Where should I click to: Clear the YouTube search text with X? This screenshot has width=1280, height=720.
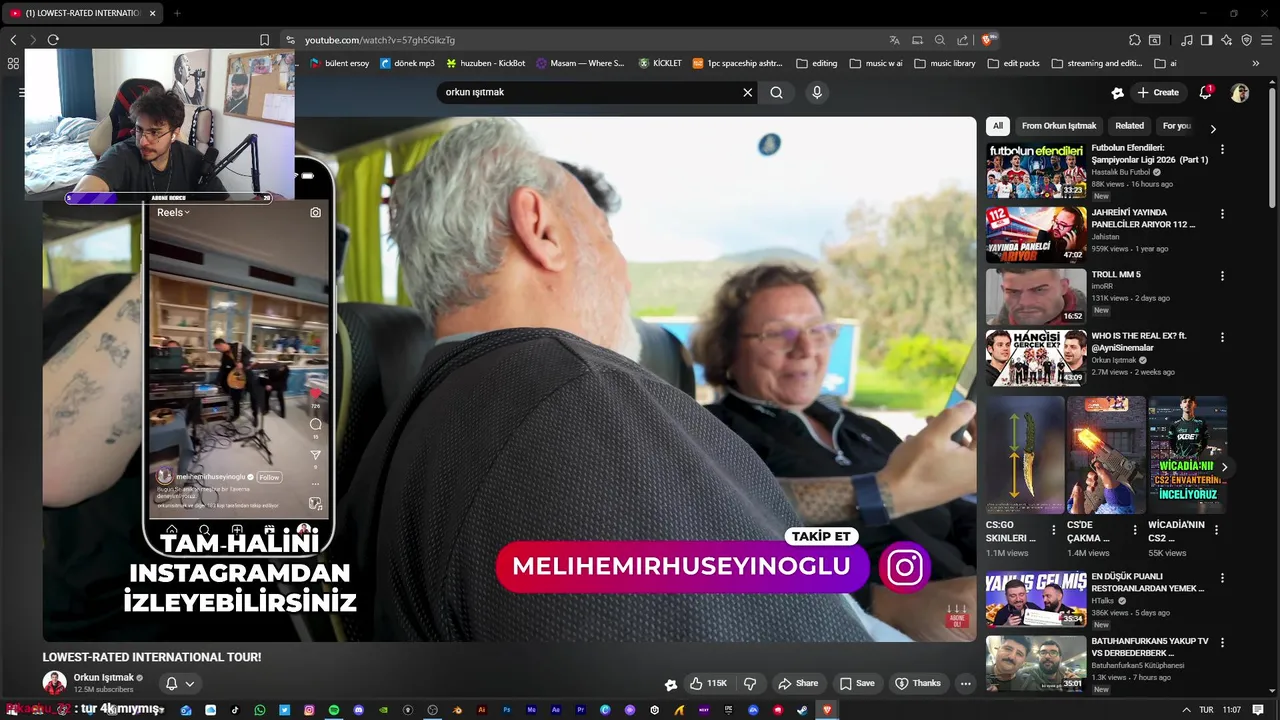click(x=747, y=92)
